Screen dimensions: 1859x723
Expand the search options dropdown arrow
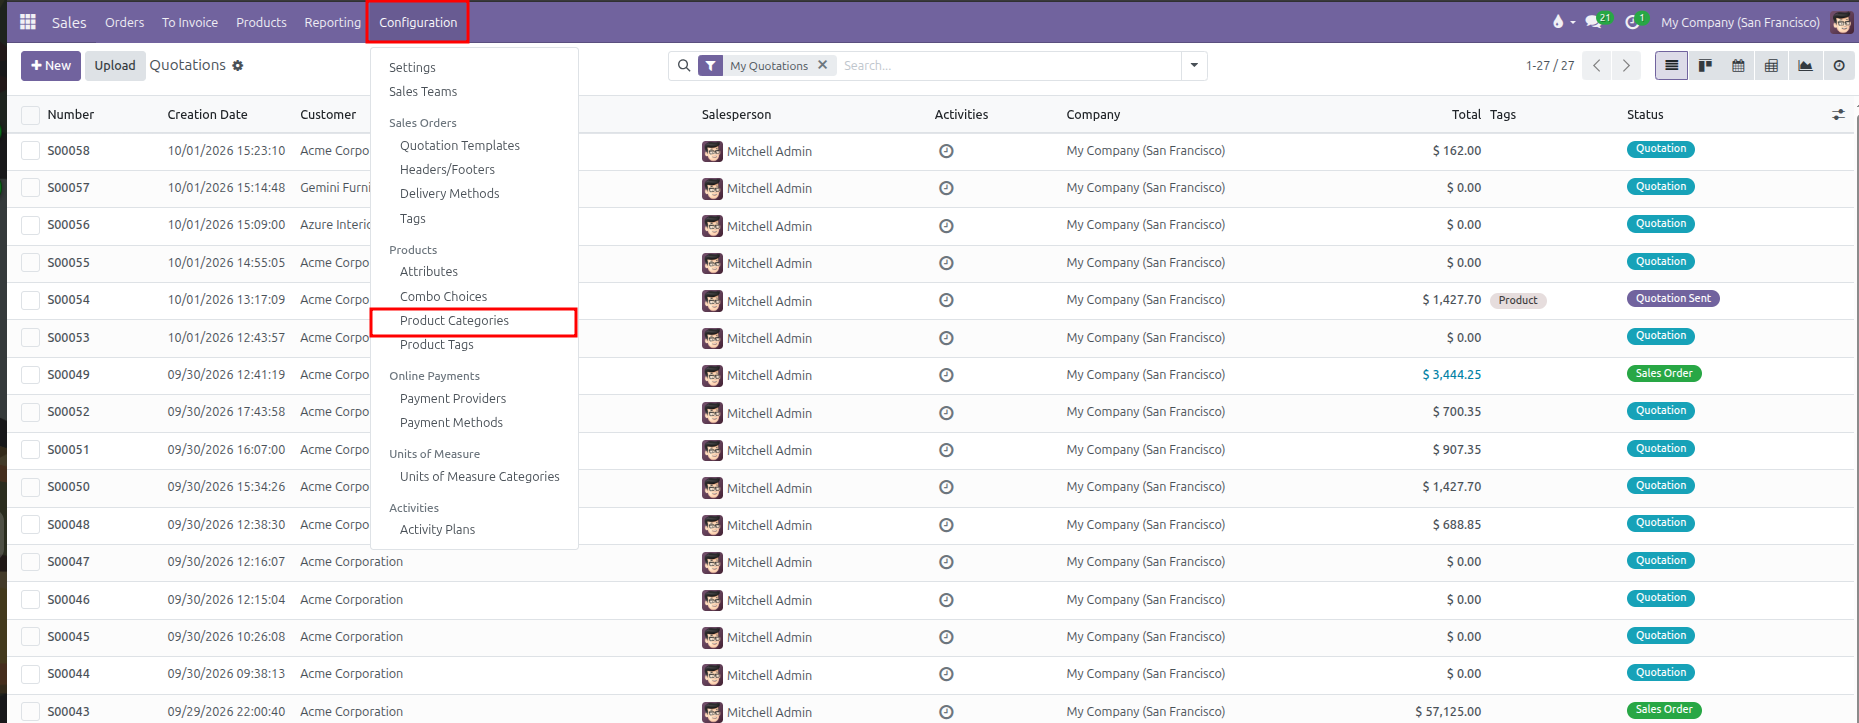[x=1194, y=66]
